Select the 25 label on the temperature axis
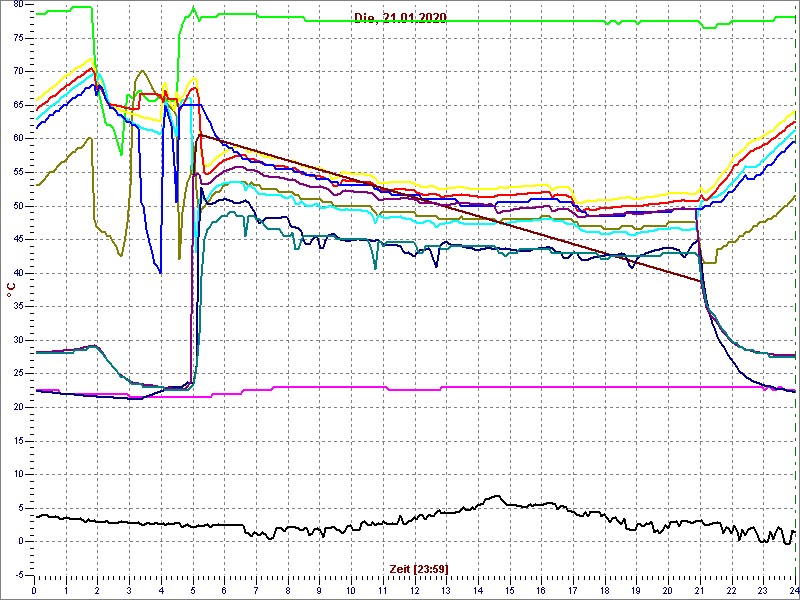 (20, 374)
